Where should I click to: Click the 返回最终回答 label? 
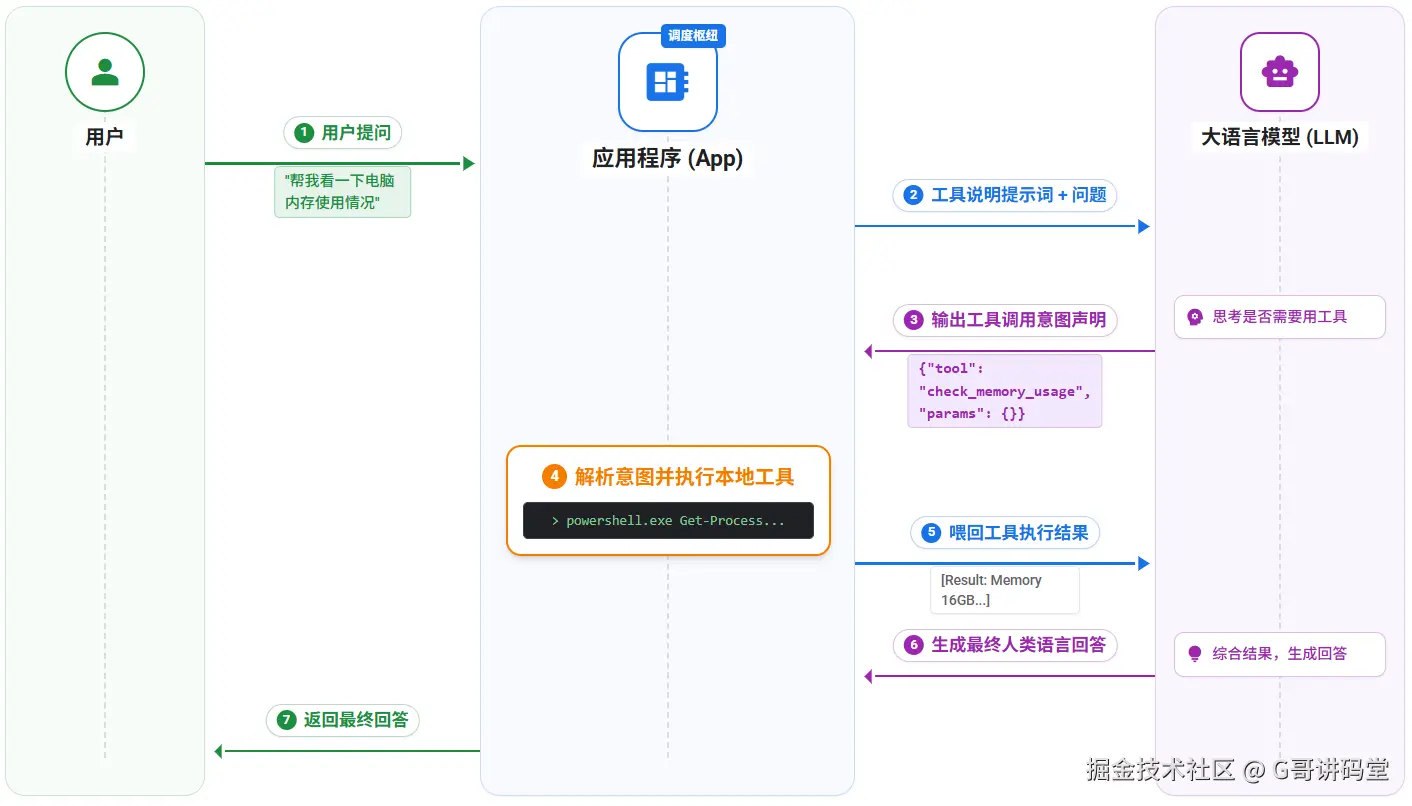[x=343, y=720]
